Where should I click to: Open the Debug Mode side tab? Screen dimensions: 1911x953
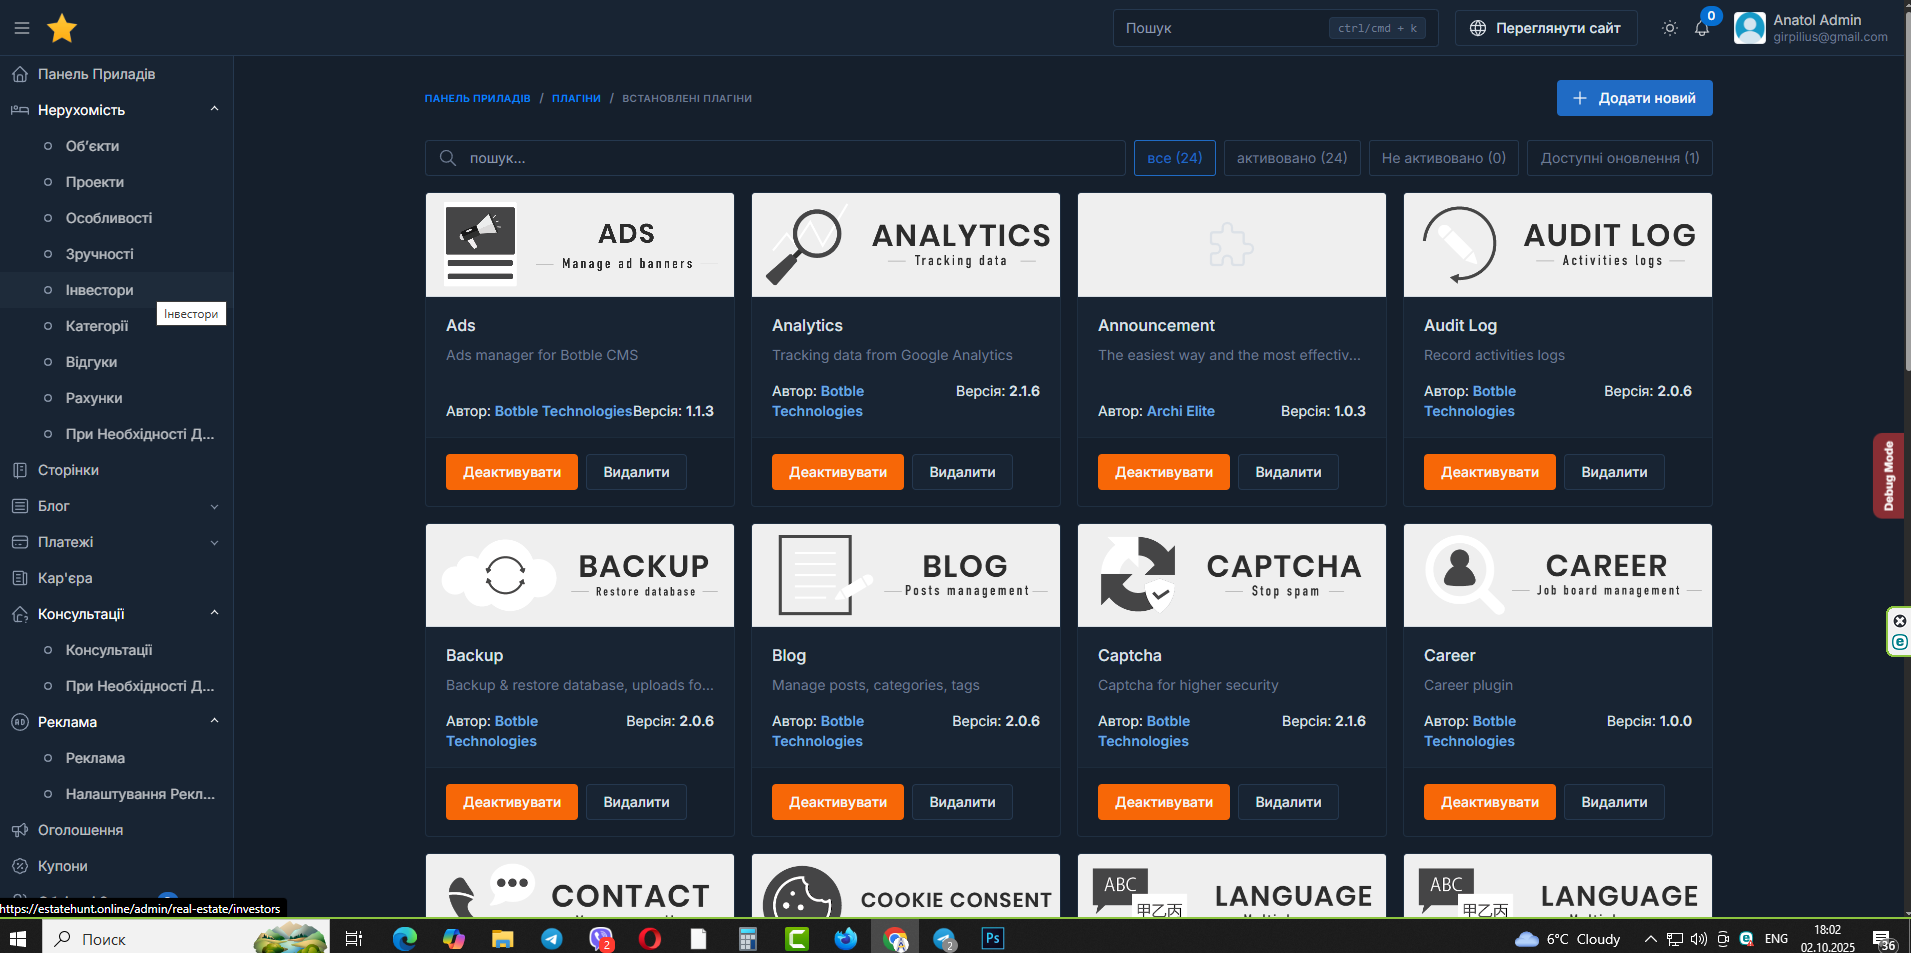[1888, 476]
